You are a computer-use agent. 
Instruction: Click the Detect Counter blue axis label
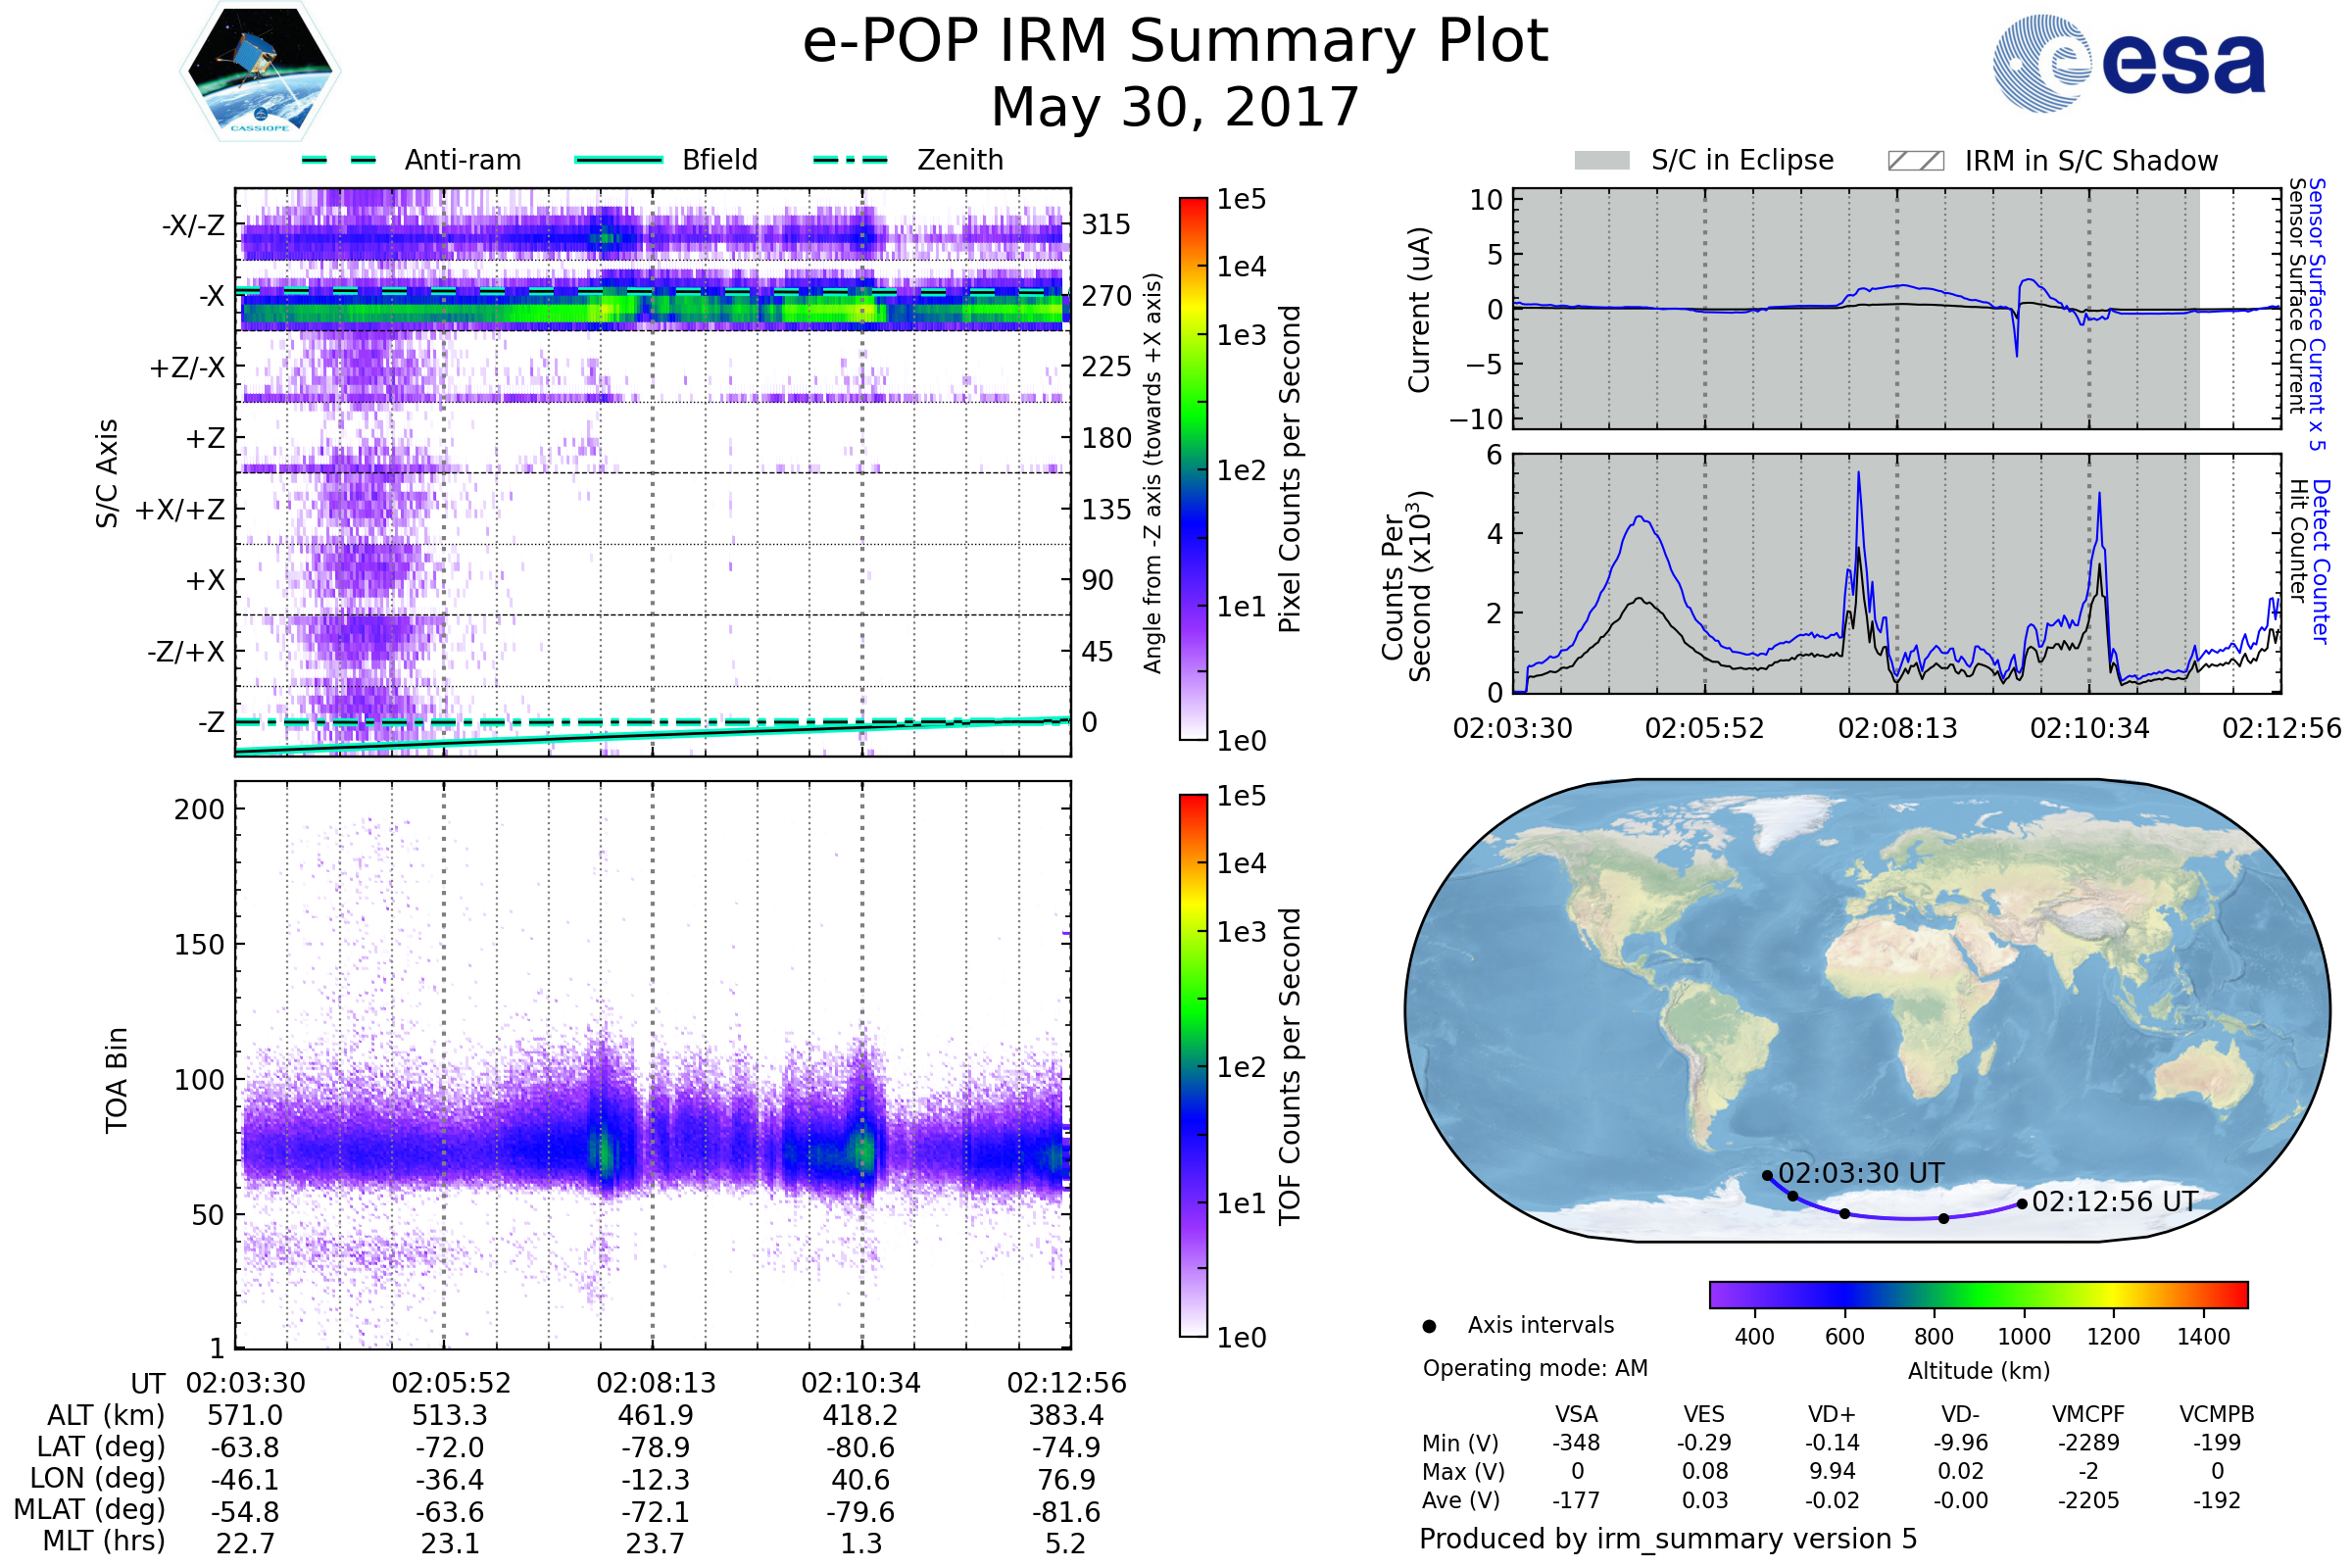pyautogui.click(x=2321, y=561)
